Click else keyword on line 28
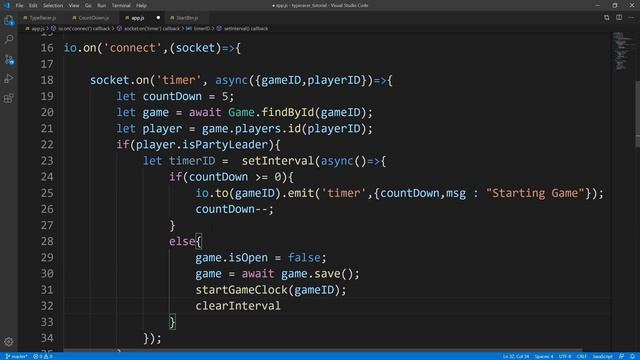Image resolution: width=640 pixels, height=360 pixels. 182,241
